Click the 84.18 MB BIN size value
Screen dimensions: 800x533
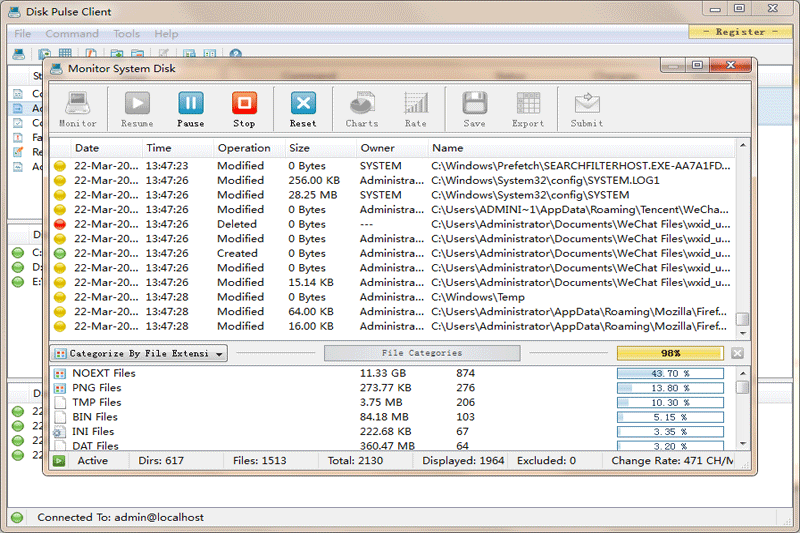[x=387, y=417]
